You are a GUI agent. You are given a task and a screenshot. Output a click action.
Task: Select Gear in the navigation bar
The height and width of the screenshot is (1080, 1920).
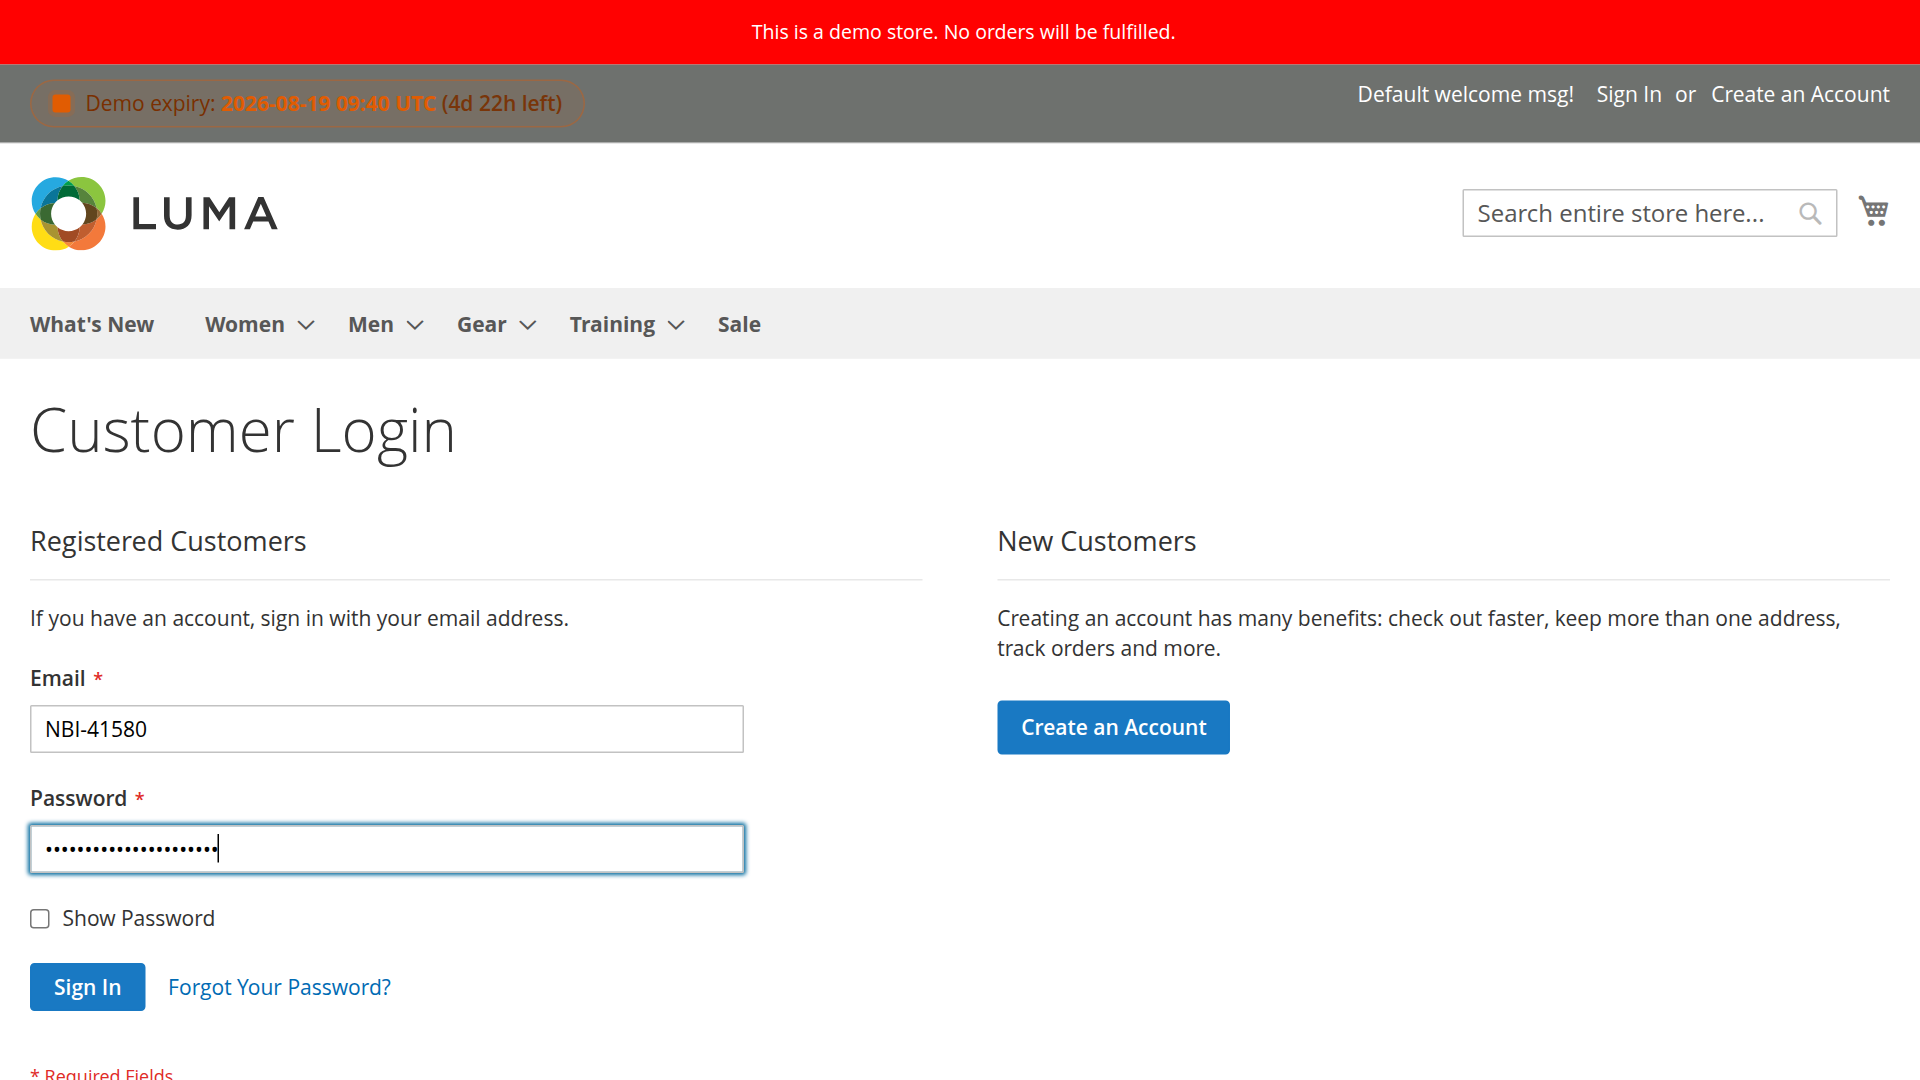[x=482, y=324]
